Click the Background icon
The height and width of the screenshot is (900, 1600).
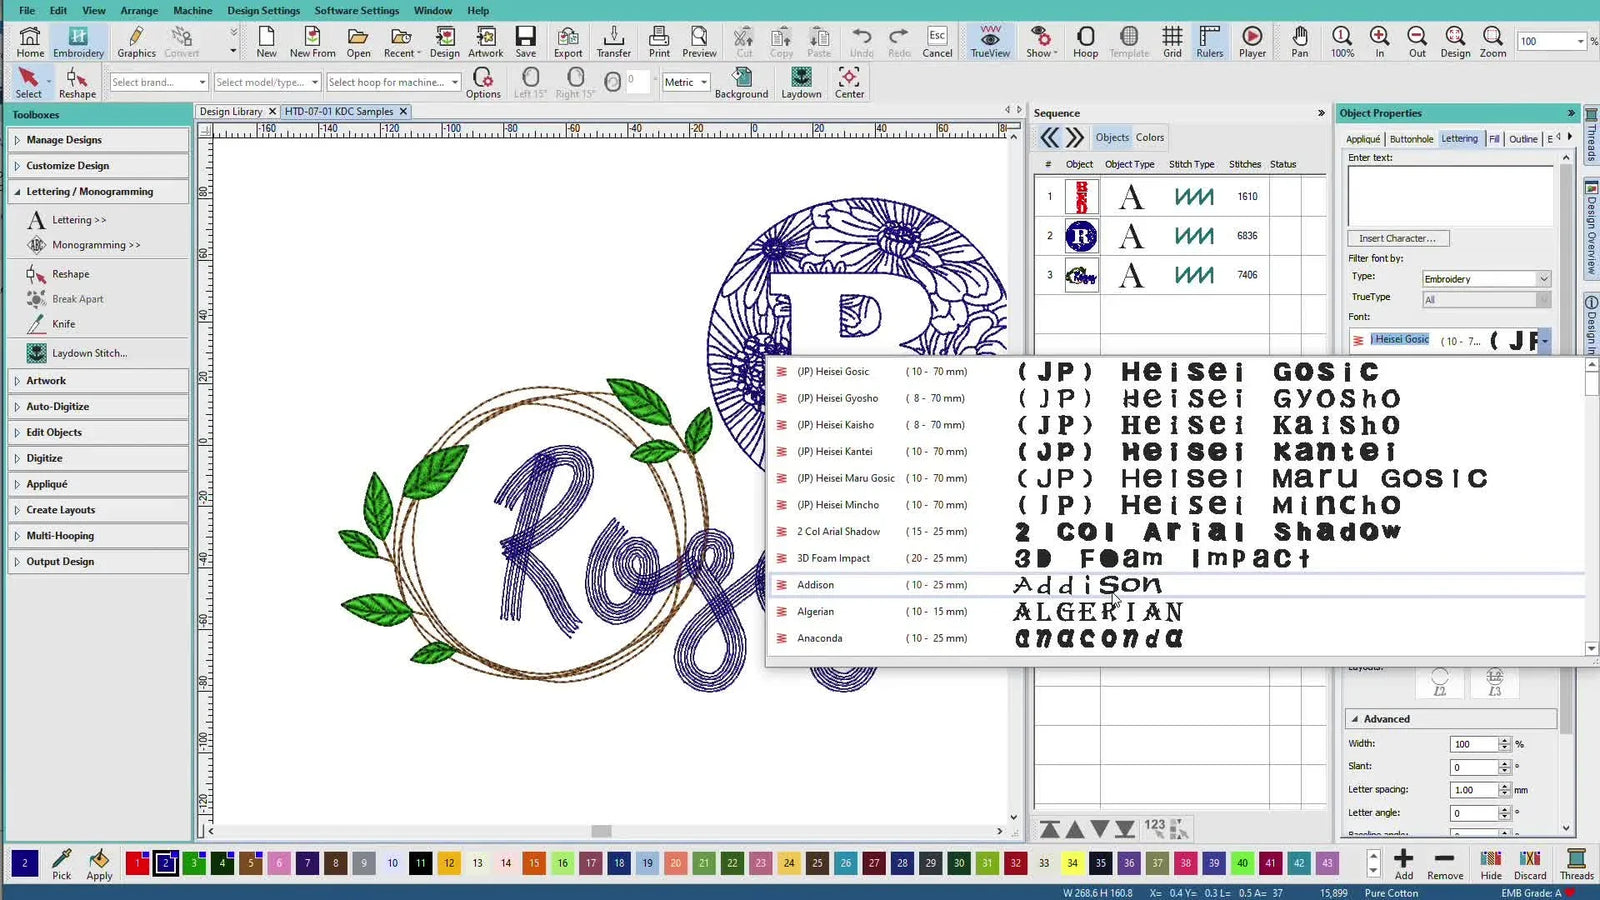(x=741, y=82)
